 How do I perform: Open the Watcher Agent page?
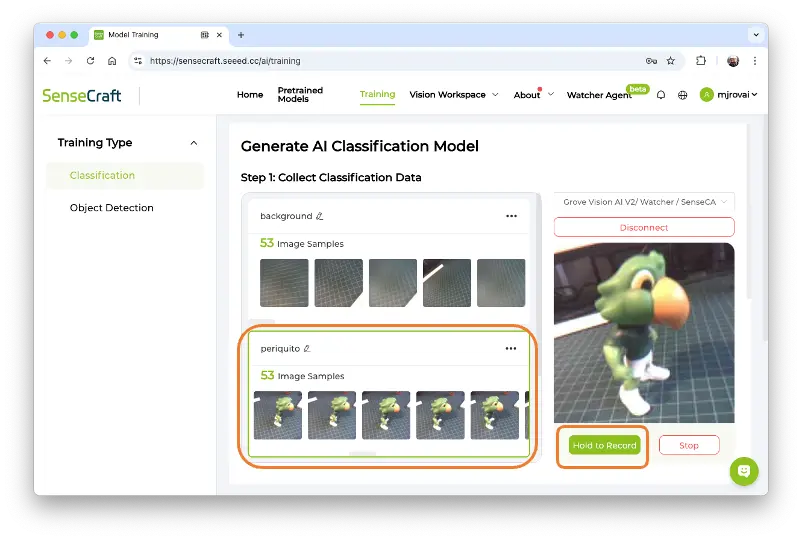click(x=599, y=95)
